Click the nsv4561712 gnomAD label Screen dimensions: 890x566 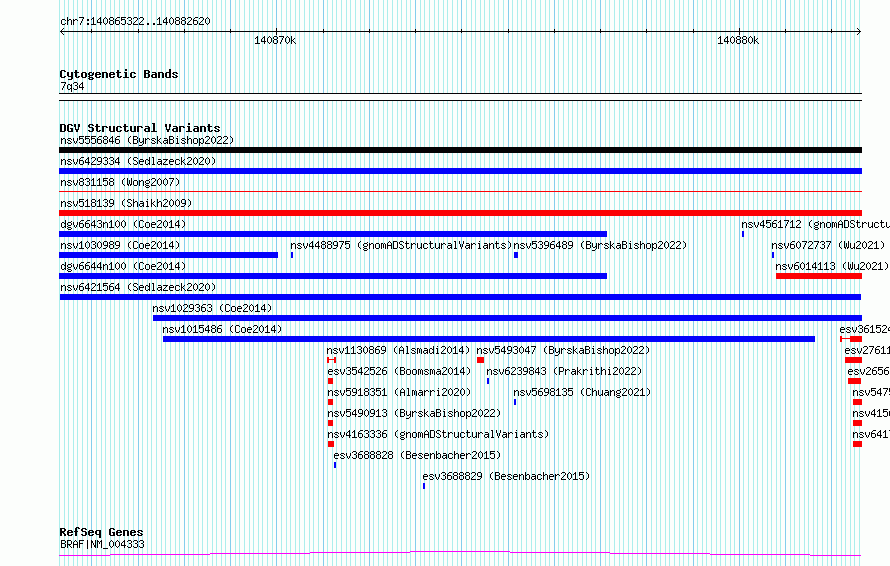click(x=815, y=224)
